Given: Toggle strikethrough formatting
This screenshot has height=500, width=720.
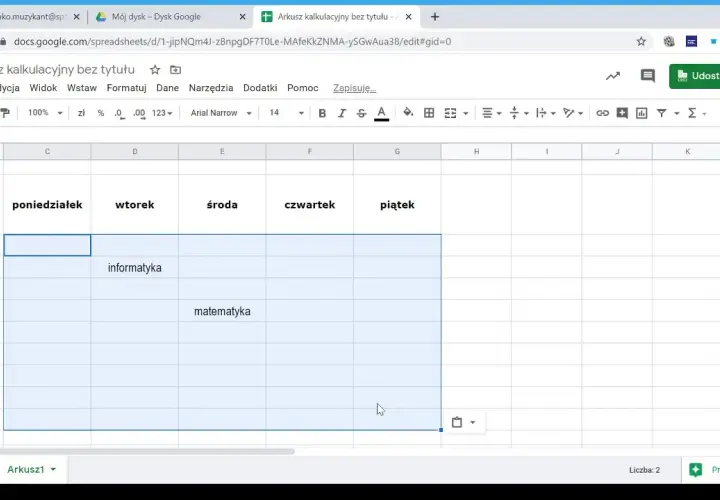Looking at the screenshot, I should [361, 113].
